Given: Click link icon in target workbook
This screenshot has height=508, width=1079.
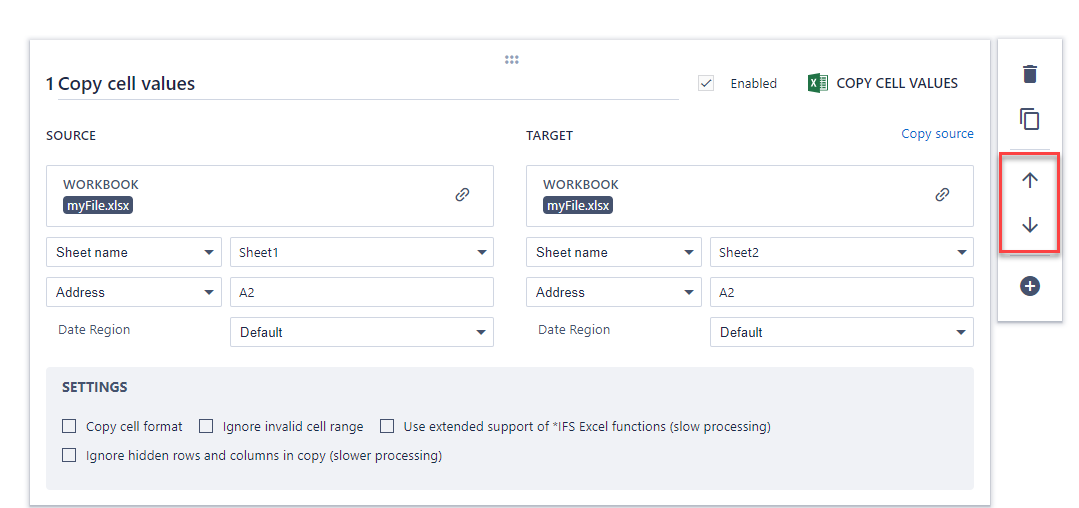Looking at the screenshot, I should pyautogui.click(x=942, y=195).
